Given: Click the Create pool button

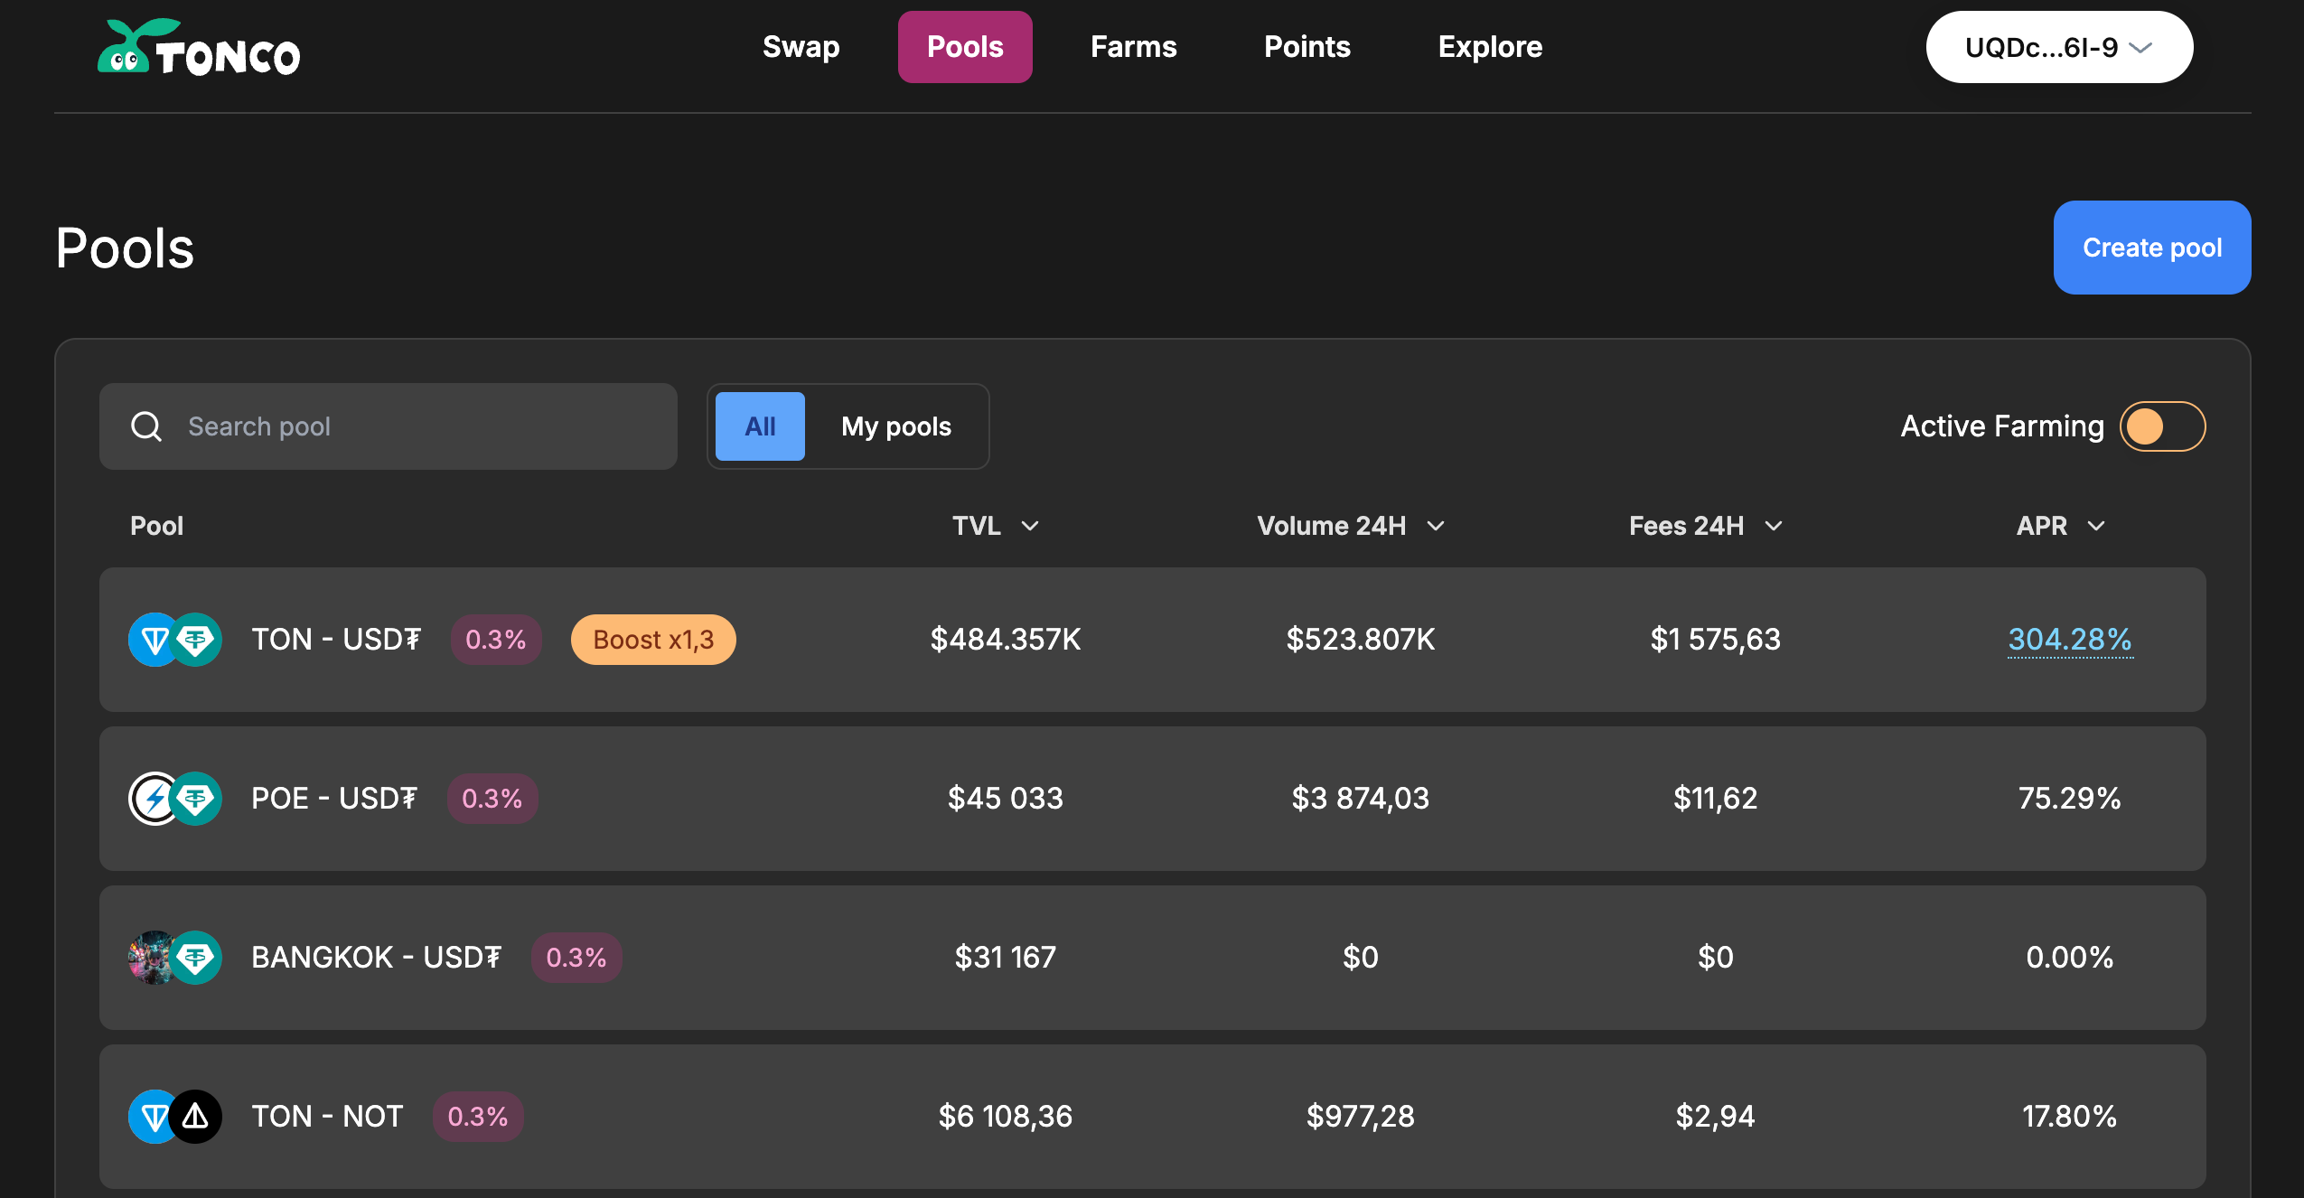Looking at the screenshot, I should [2151, 247].
